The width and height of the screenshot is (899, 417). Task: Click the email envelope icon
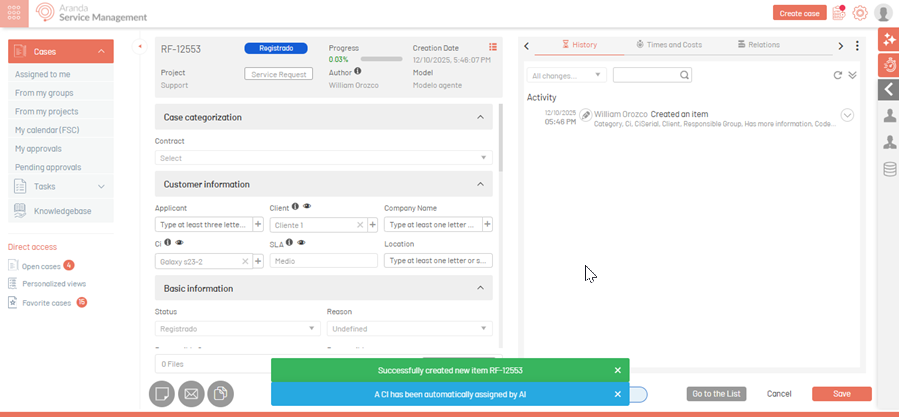(x=191, y=394)
